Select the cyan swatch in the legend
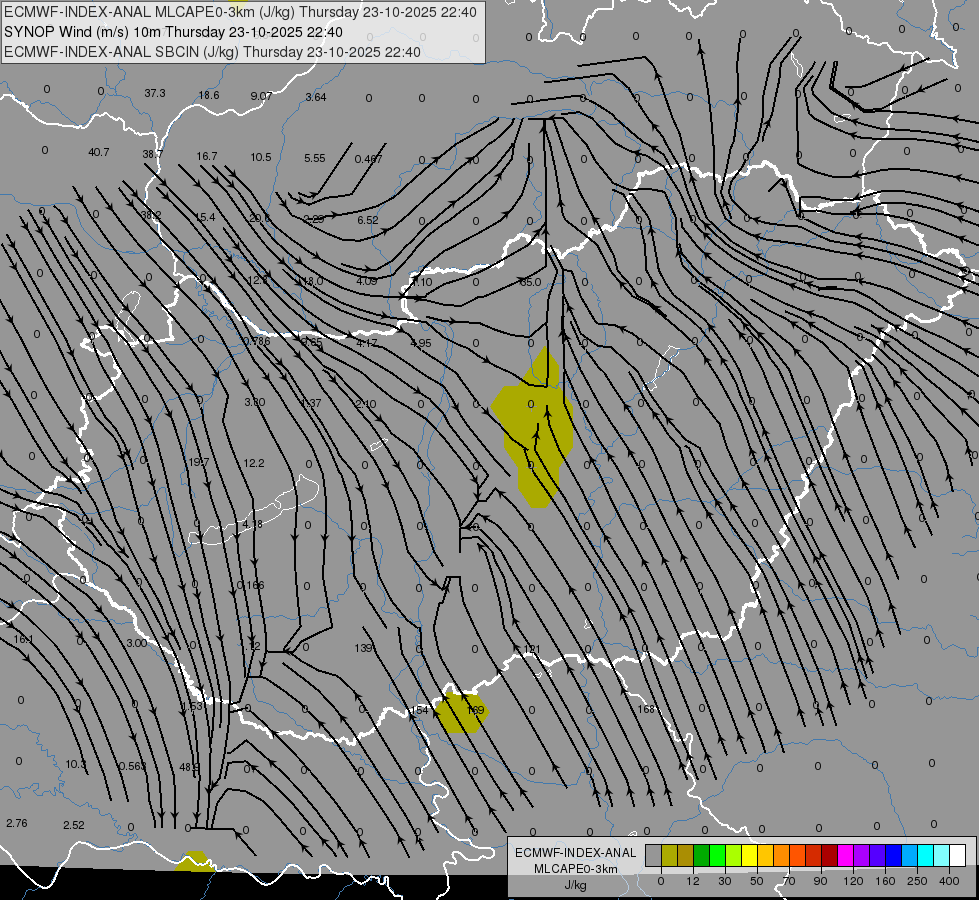Viewport: 979px width, 900px height. (x=926, y=855)
